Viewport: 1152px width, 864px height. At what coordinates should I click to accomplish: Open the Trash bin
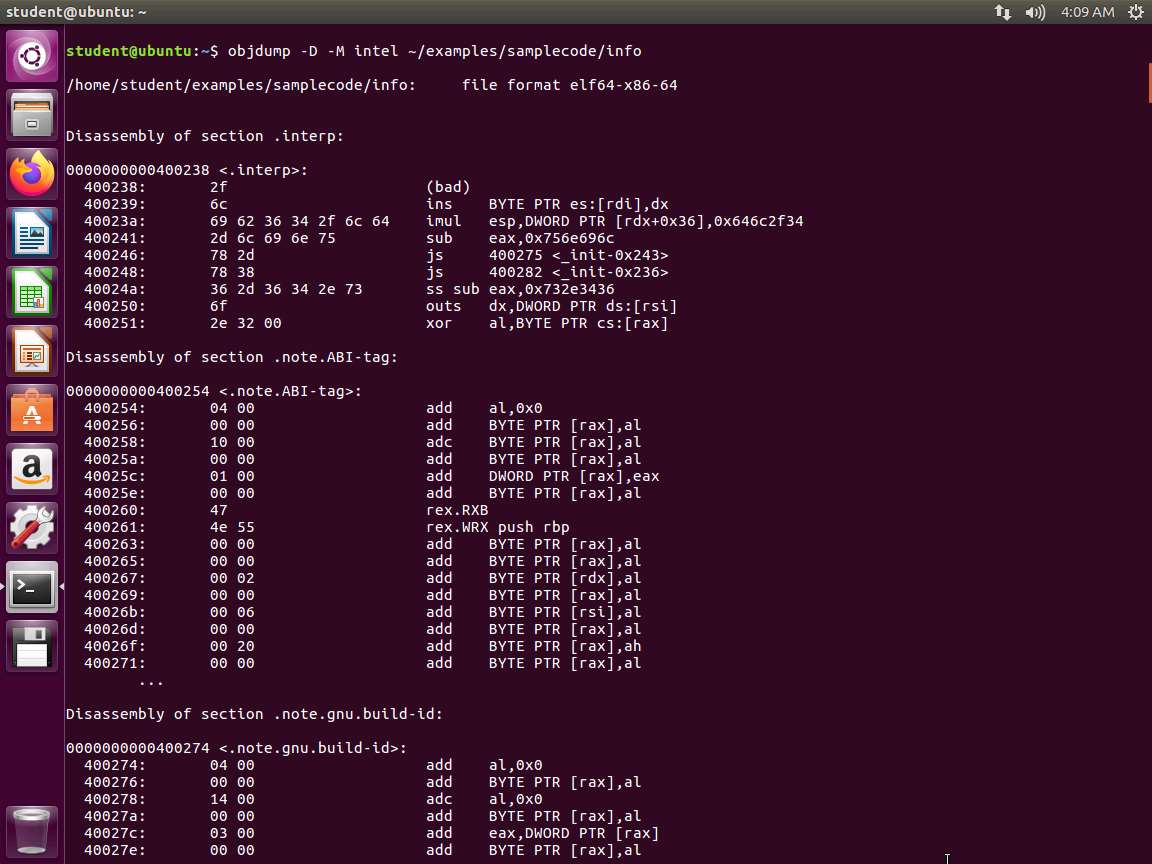[32, 829]
